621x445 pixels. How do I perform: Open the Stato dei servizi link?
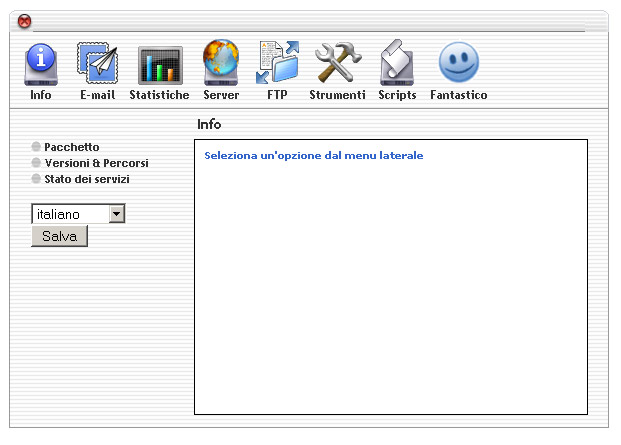[87, 179]
